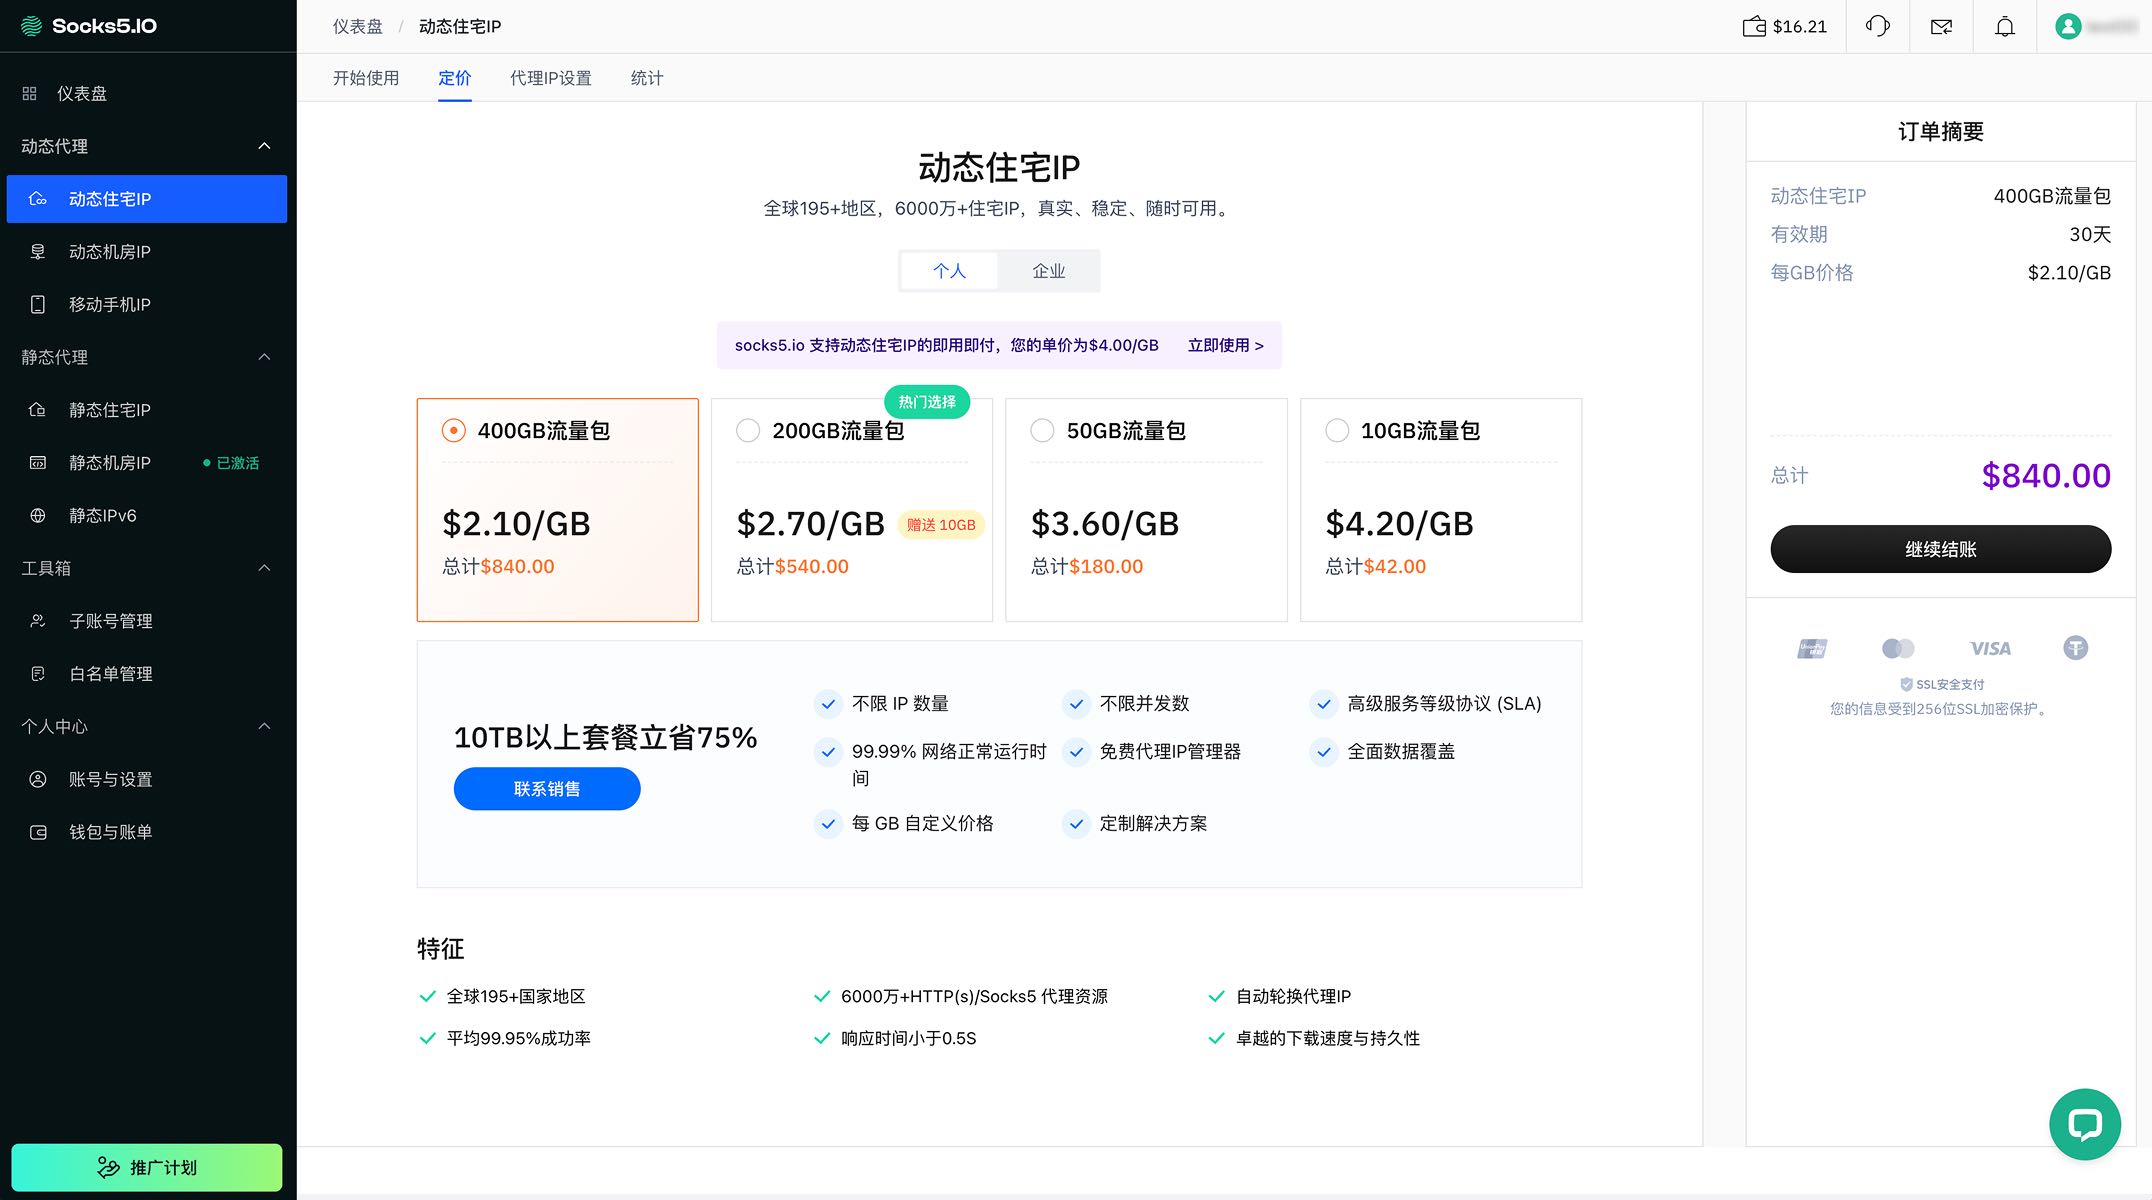Viewport: 2152px width, 1200px height.
Task: Click the 继续结账 checkout button
Action: [x=1940, y=549]
